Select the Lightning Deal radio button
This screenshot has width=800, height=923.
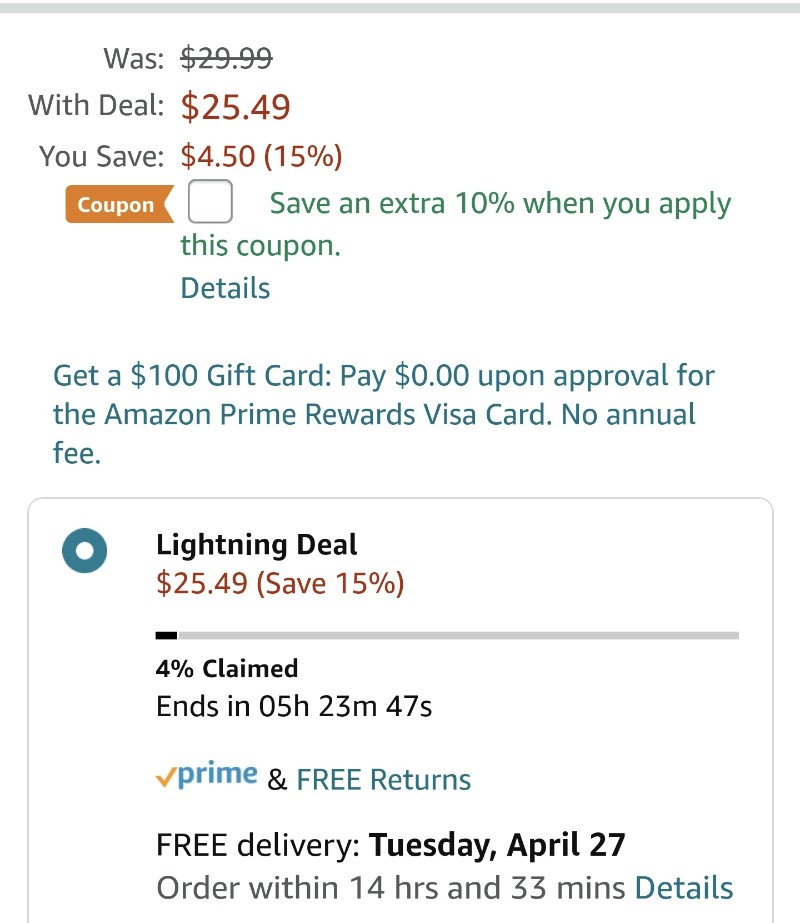[x=85, y=550]
